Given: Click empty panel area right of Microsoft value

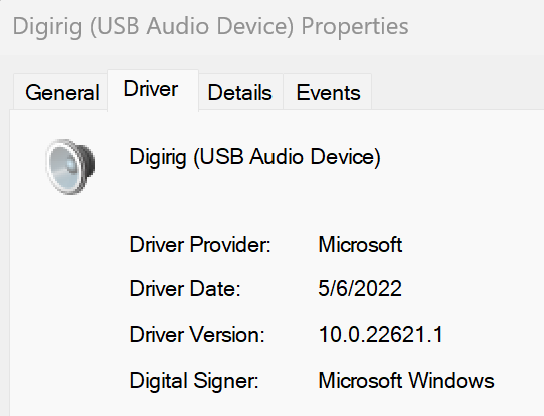Looking at the screenshot, I should click(x=473, y=245).
